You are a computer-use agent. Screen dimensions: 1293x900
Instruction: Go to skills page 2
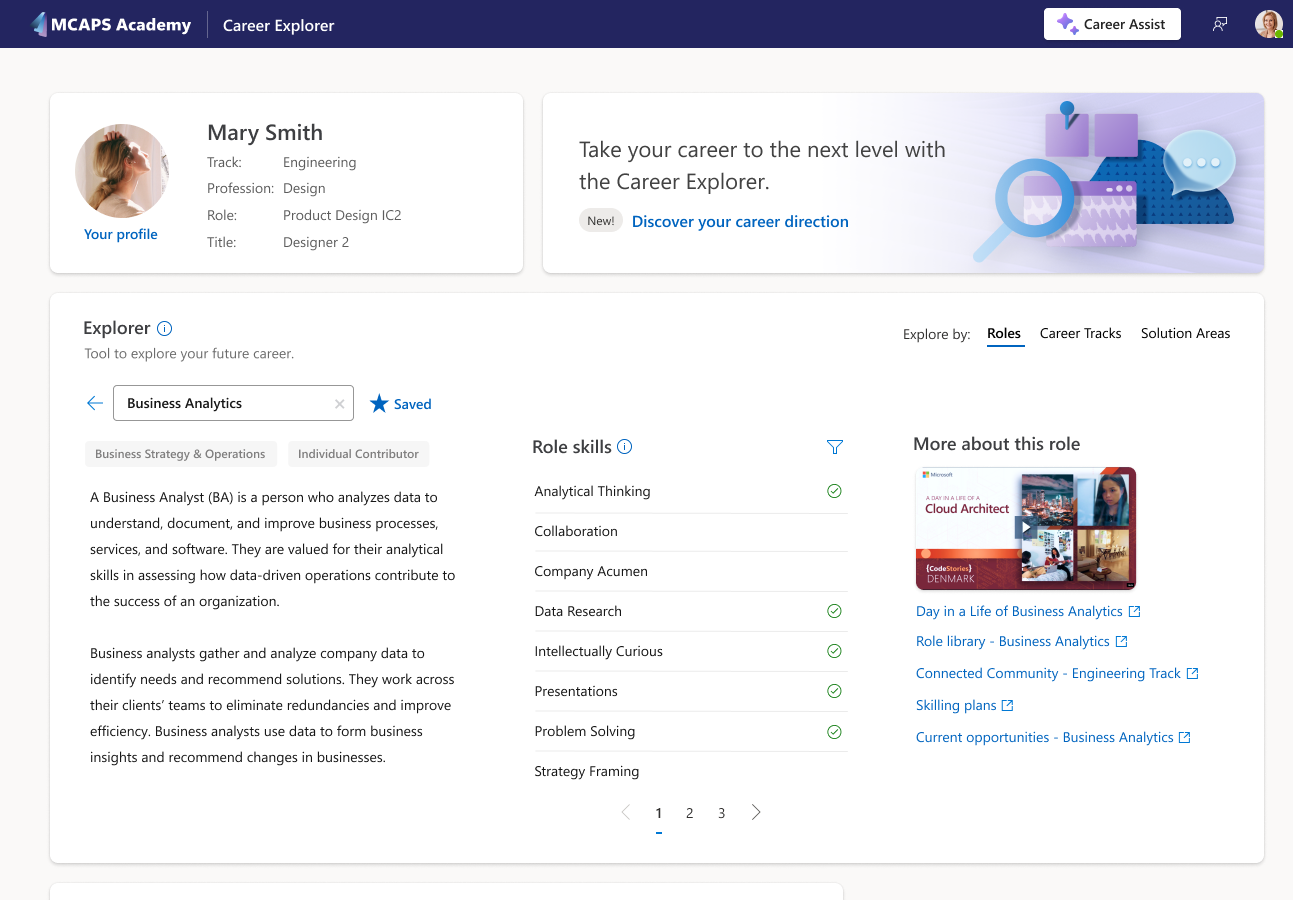(690, 813)
